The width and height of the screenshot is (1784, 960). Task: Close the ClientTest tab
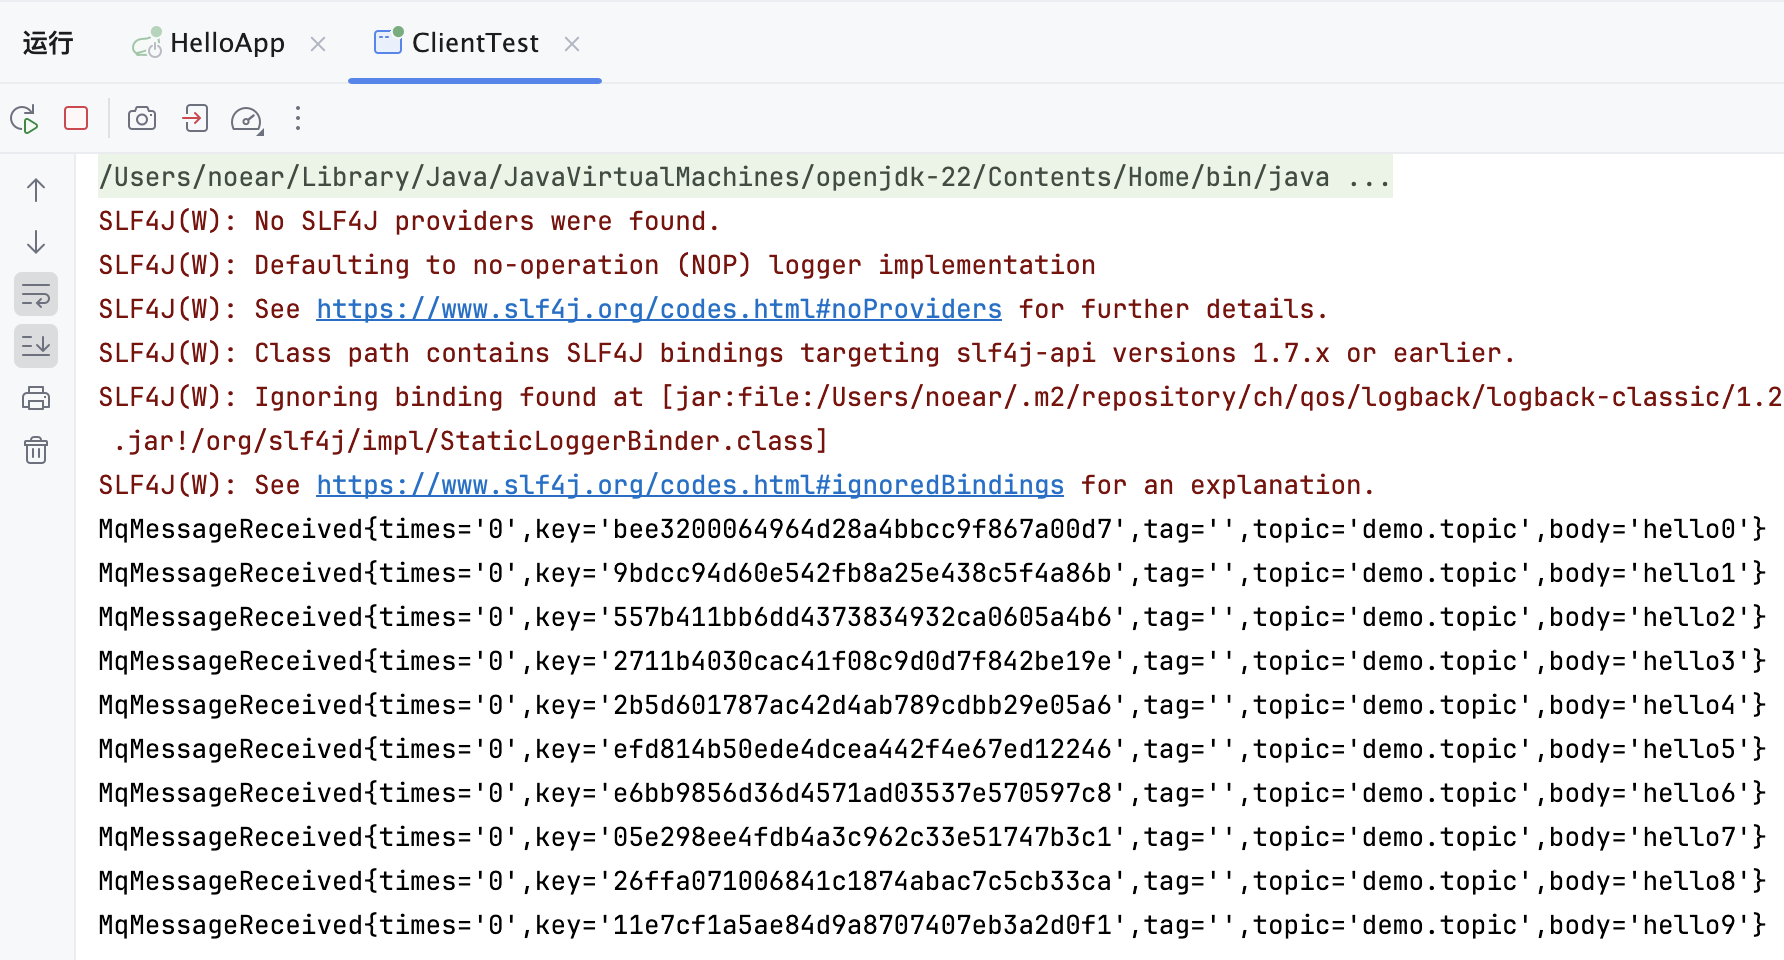[572, 44]
